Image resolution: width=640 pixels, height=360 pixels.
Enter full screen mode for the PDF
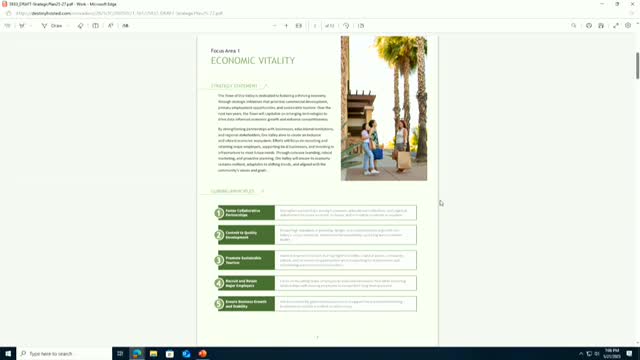tap(616, 26)
